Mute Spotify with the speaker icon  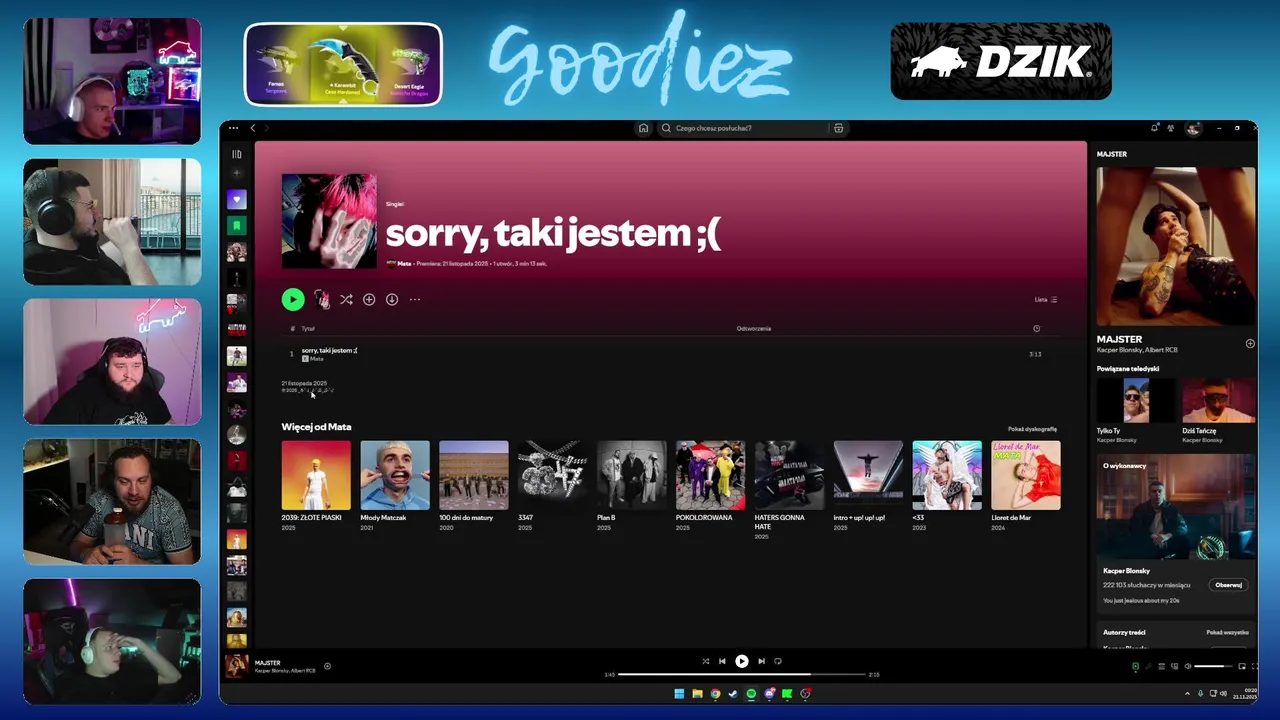(1188, 666)
